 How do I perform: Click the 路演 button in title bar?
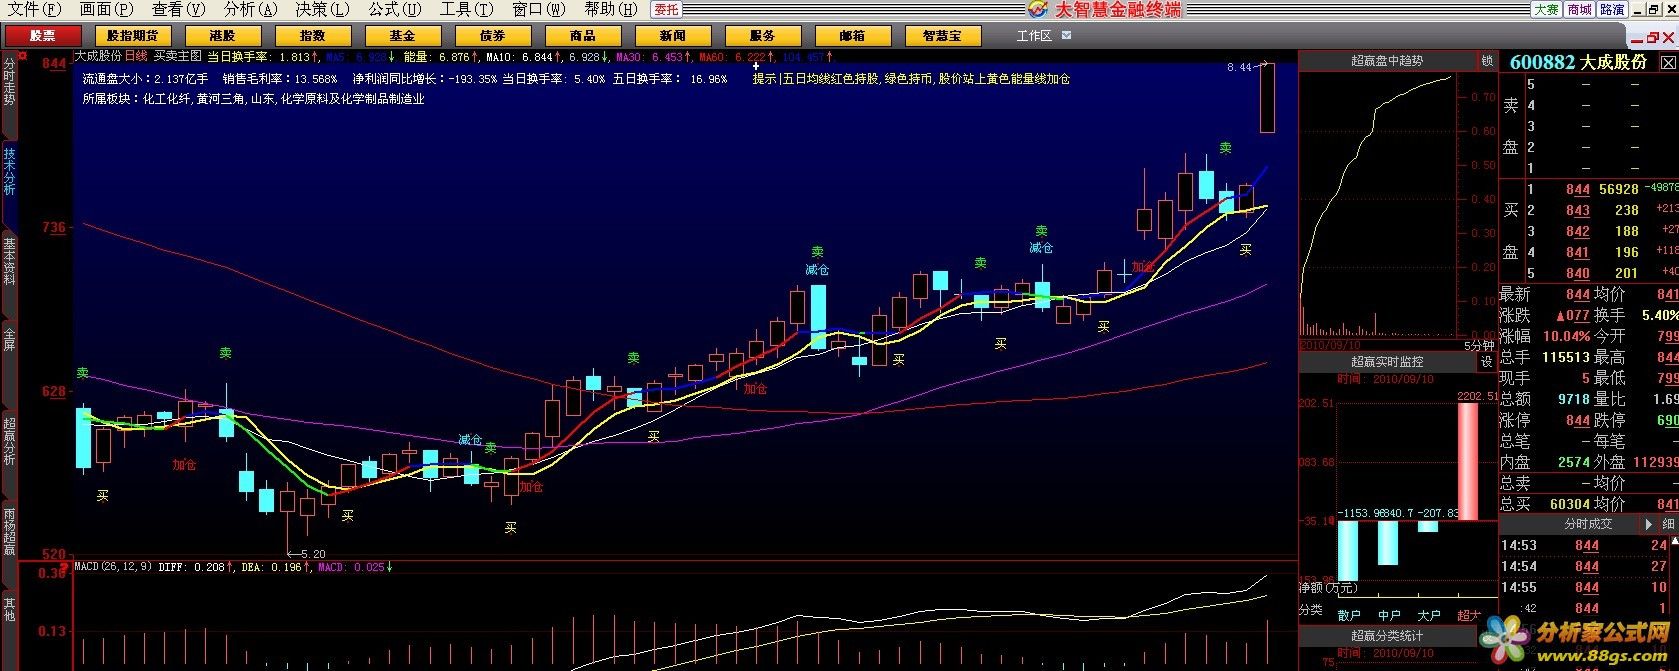(1612, 9)
